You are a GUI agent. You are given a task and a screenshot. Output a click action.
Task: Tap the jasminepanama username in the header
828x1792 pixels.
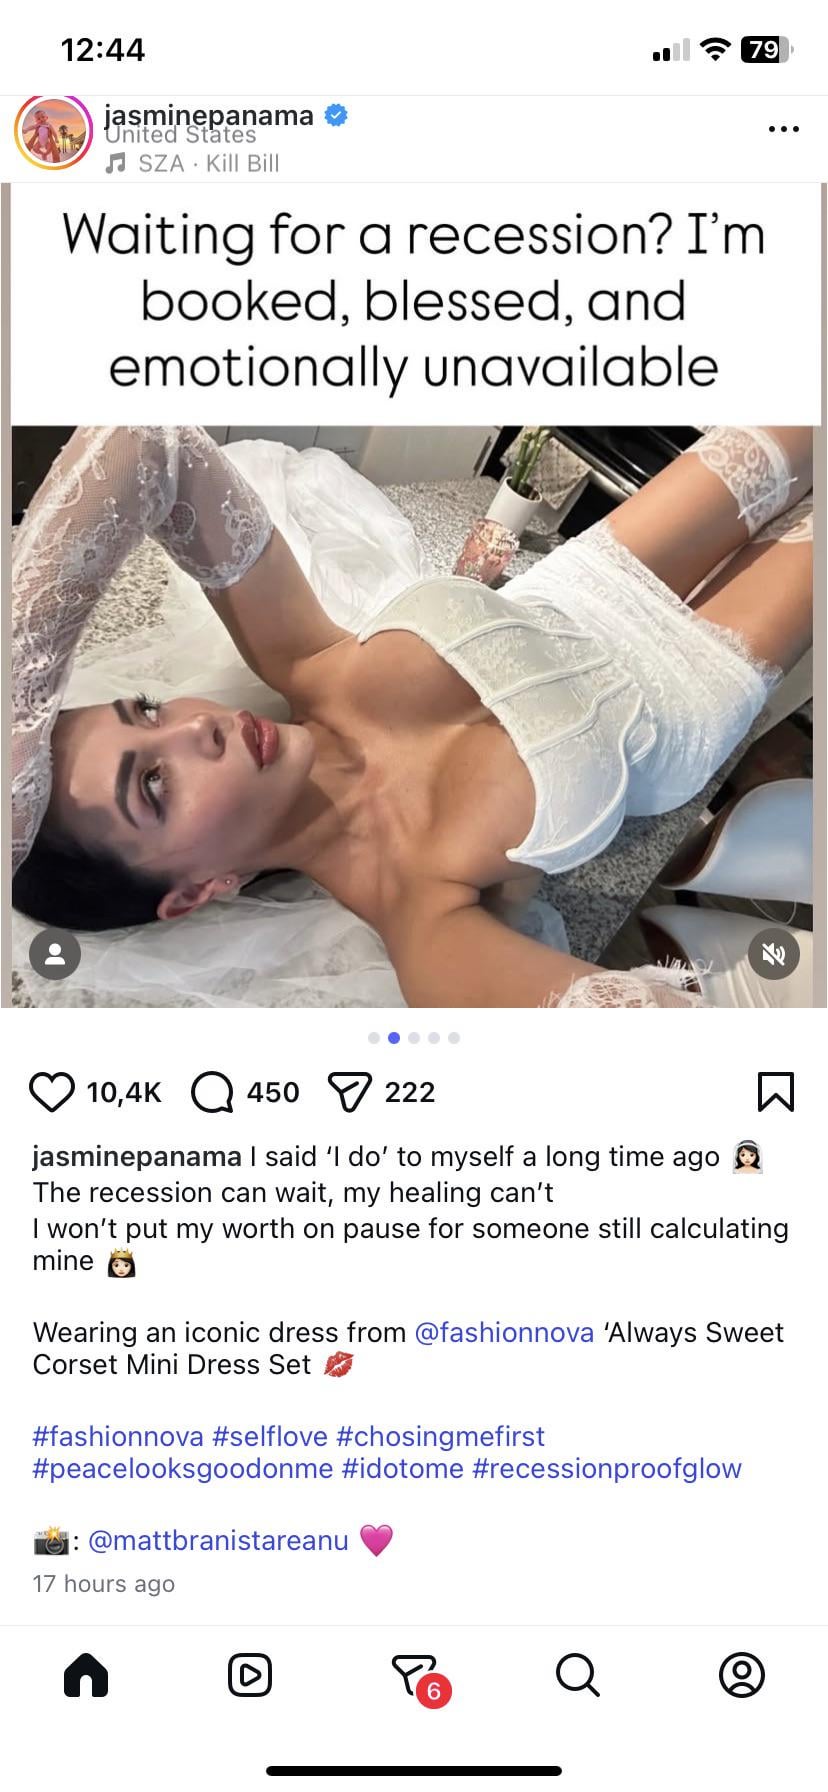[209, 115]
